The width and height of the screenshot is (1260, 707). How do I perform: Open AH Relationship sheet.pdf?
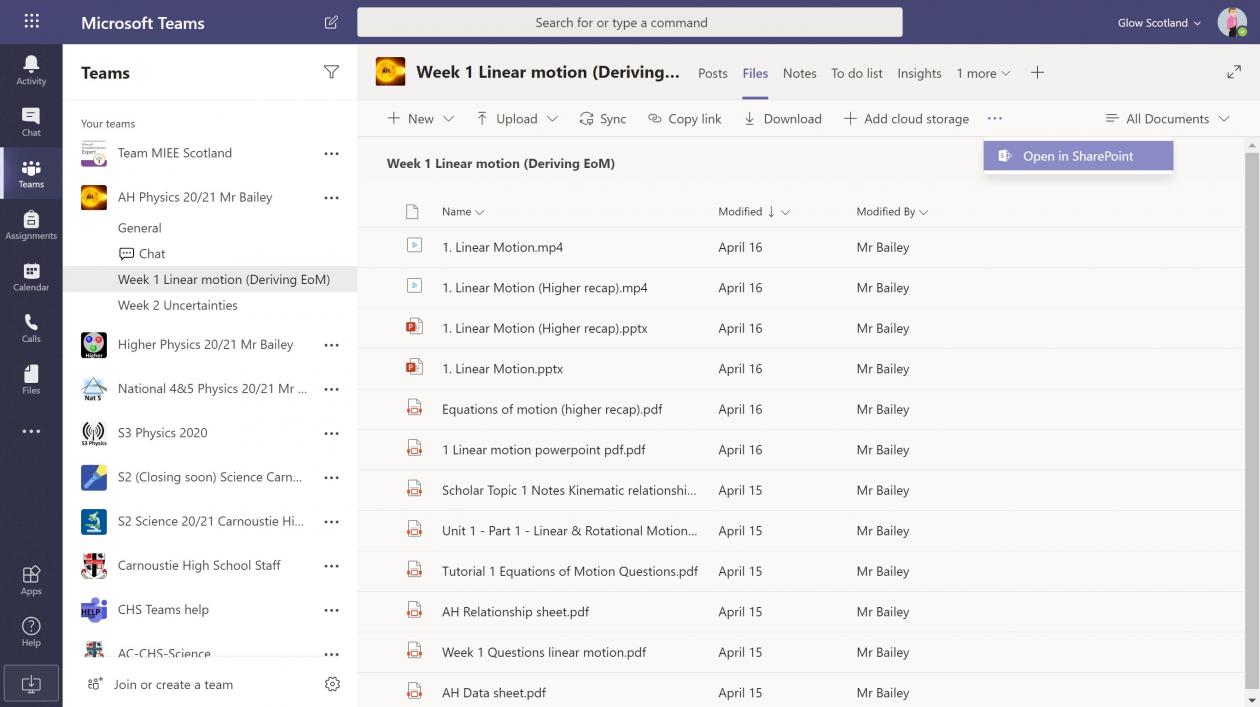click(516, 612)
